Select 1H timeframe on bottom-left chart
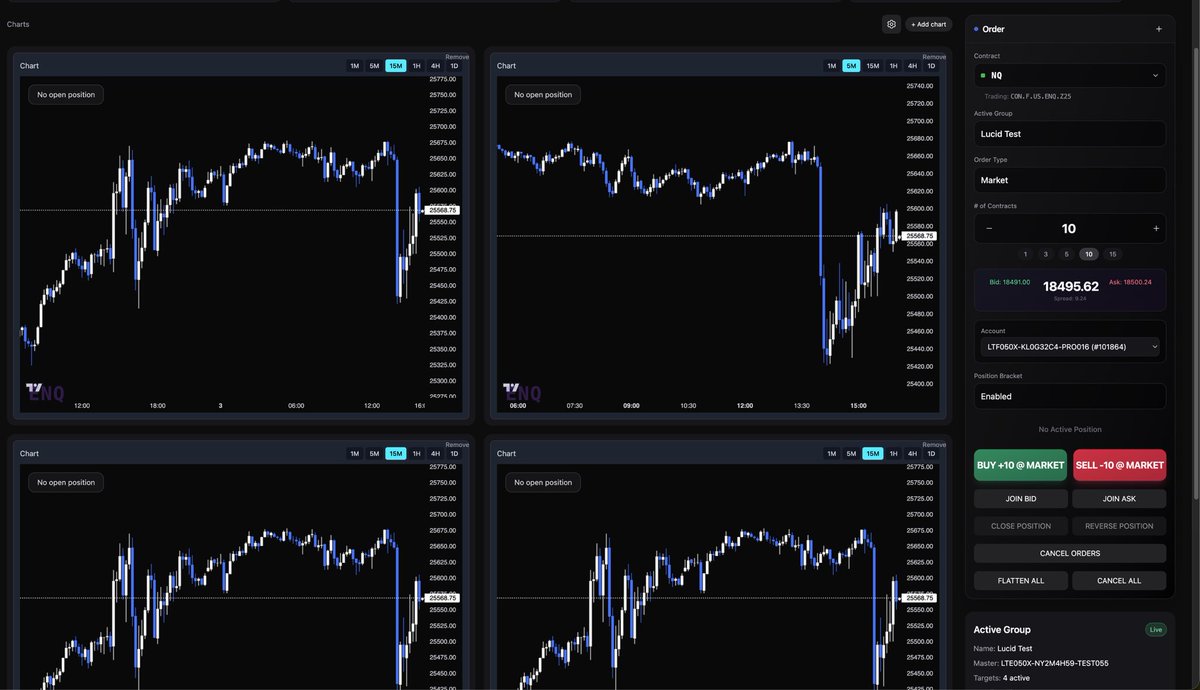 [x=417, y=454]
